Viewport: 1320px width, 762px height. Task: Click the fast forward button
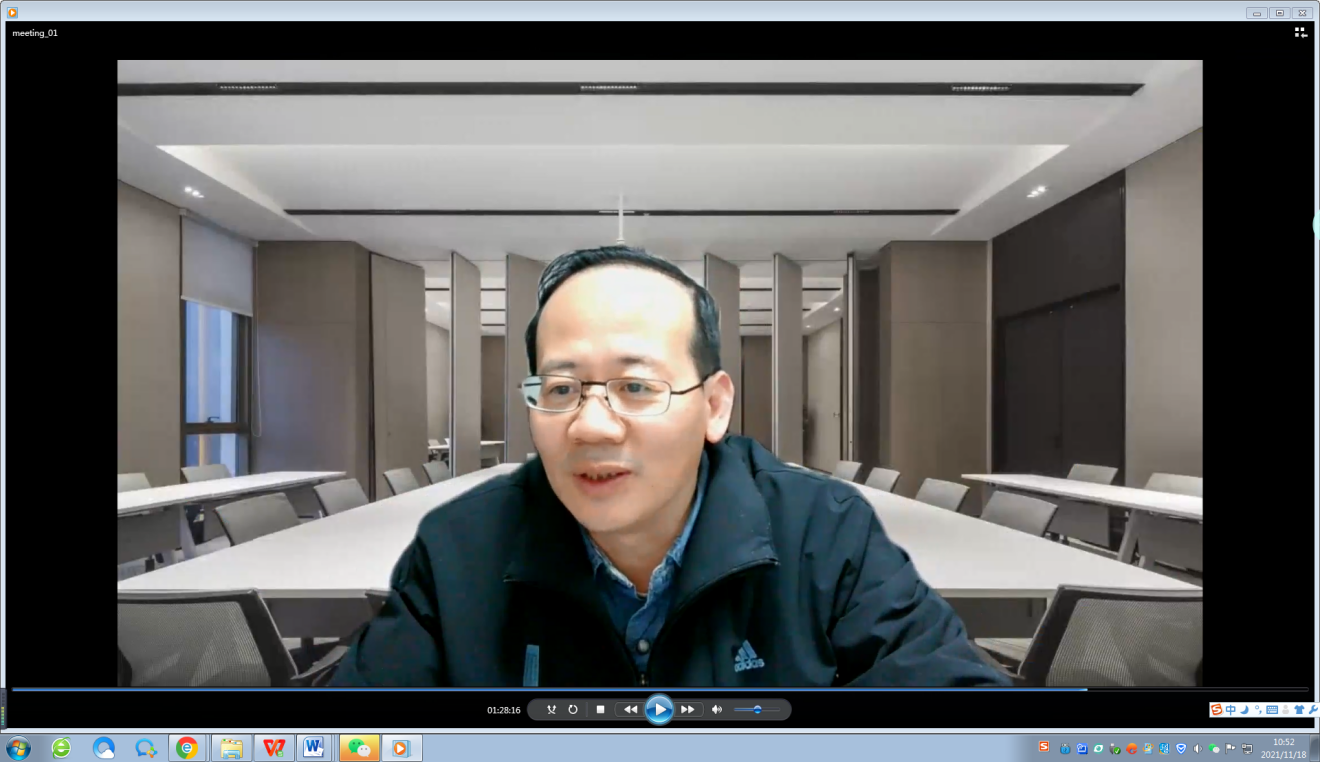[688, 709]
